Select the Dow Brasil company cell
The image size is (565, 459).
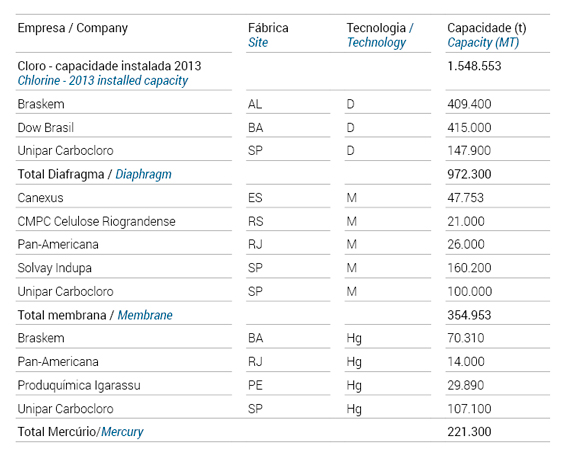tap(46, 128)
